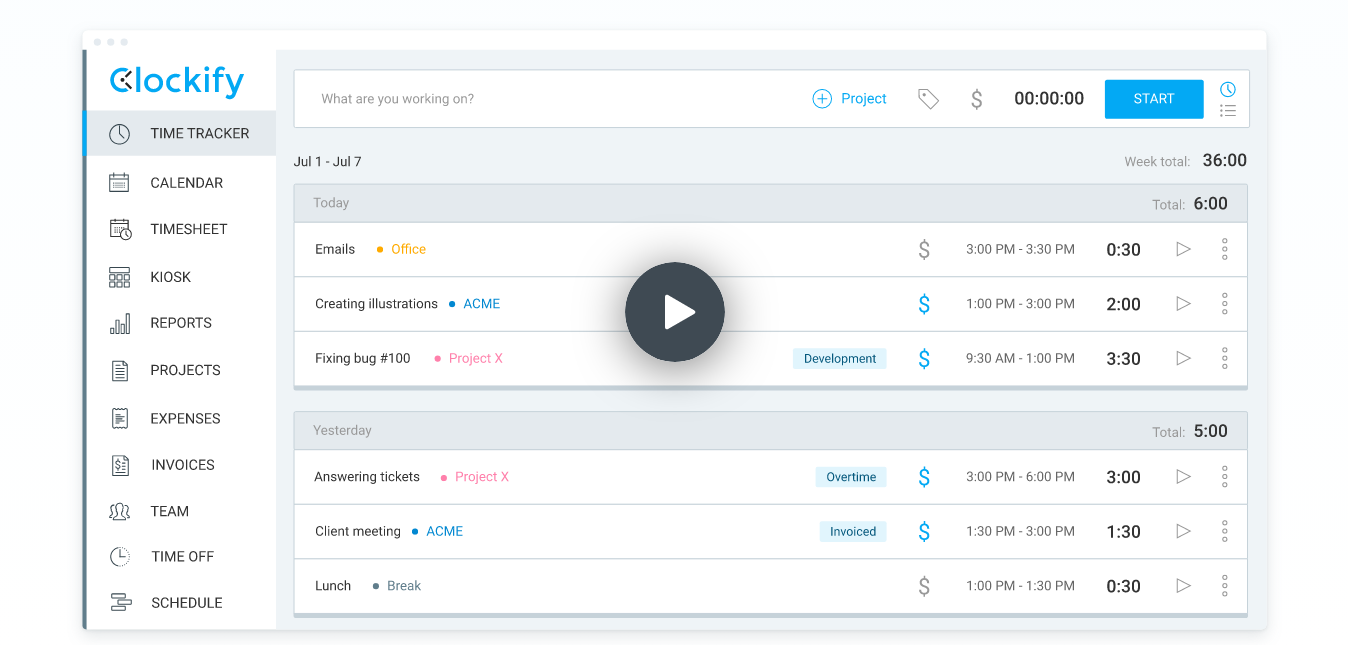Image resolution: width=1348 pixels, height=645 pixels.
Task: Continue timer for Client meeting entry
Action: pyautogui.click(x=1184, y=532)
